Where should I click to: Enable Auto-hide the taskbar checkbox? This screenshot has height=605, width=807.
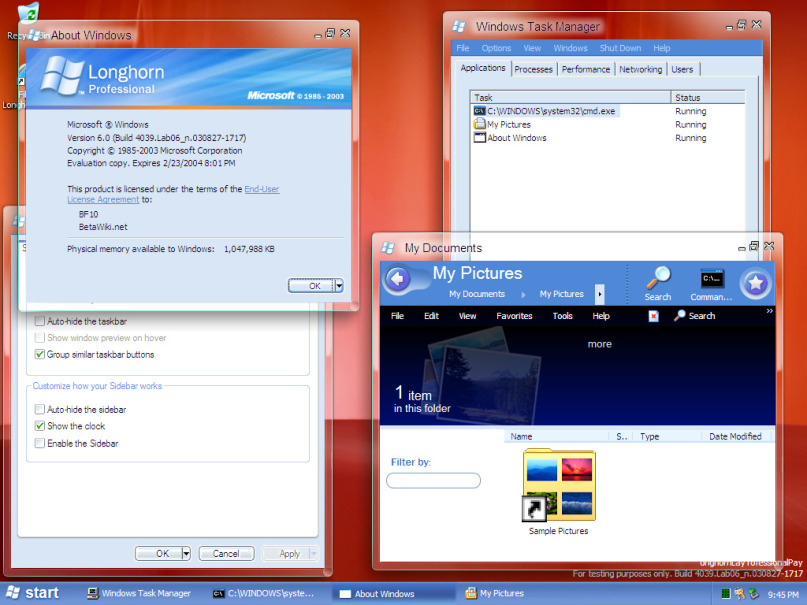pos(40,321)
